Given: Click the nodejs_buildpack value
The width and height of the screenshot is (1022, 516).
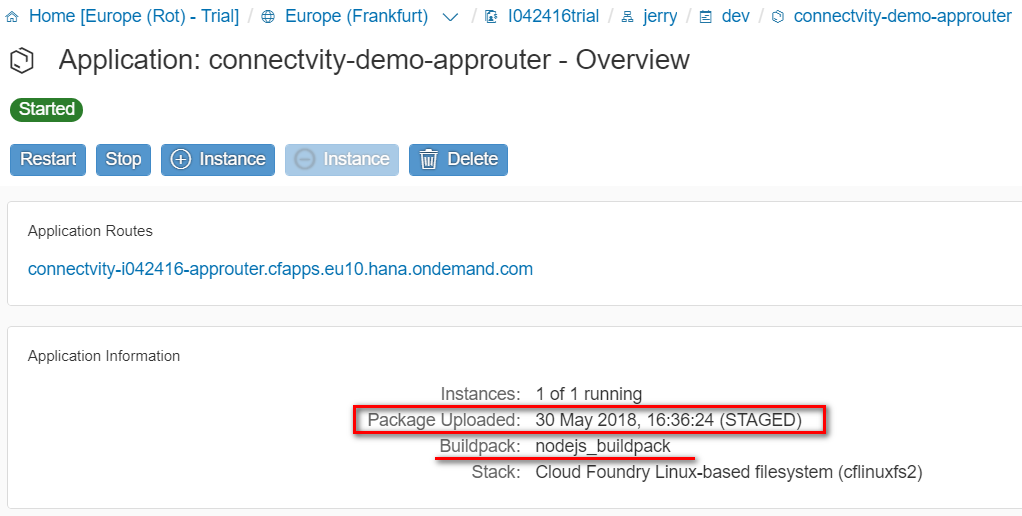Looking at the screenshot, I should (603, 446).
